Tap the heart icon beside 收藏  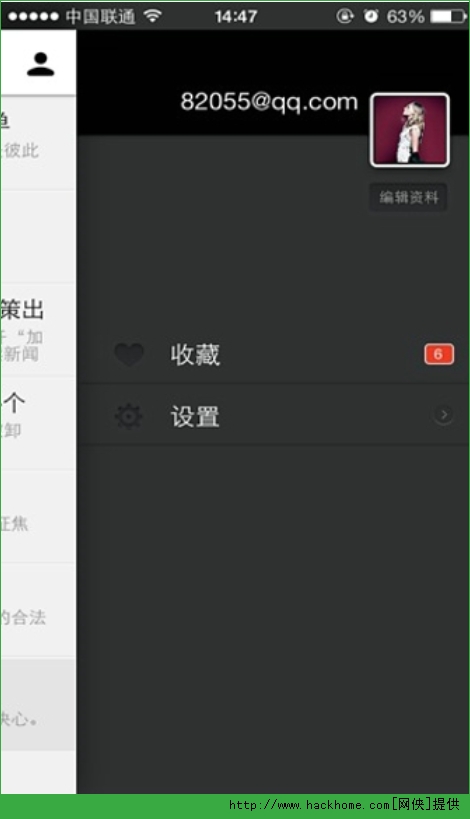129,355
